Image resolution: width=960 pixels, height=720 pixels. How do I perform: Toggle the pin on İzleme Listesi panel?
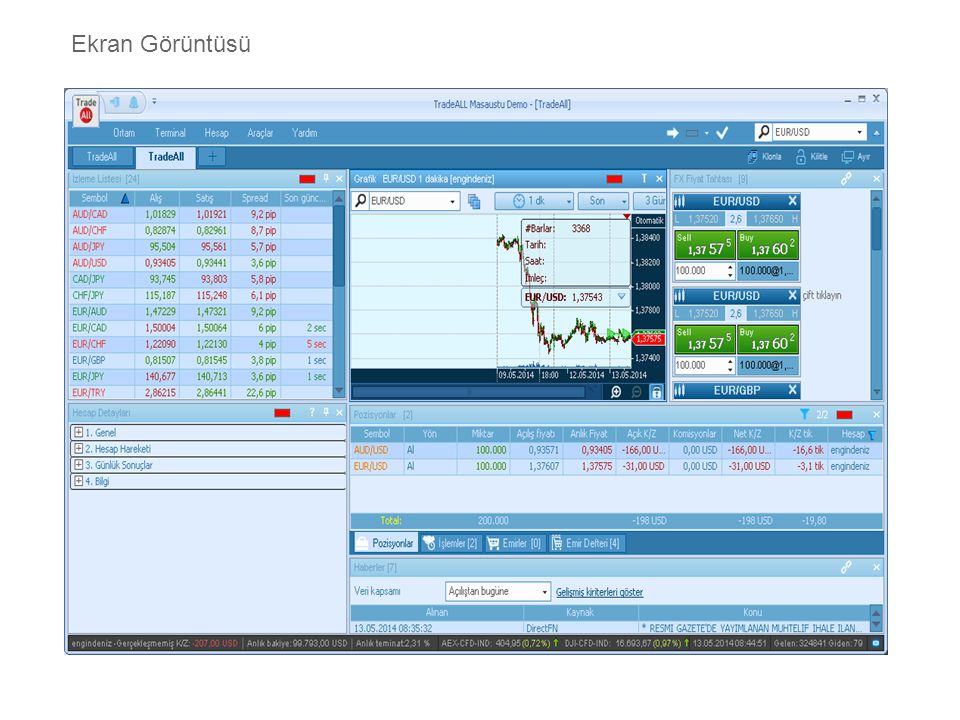(326, 178)
